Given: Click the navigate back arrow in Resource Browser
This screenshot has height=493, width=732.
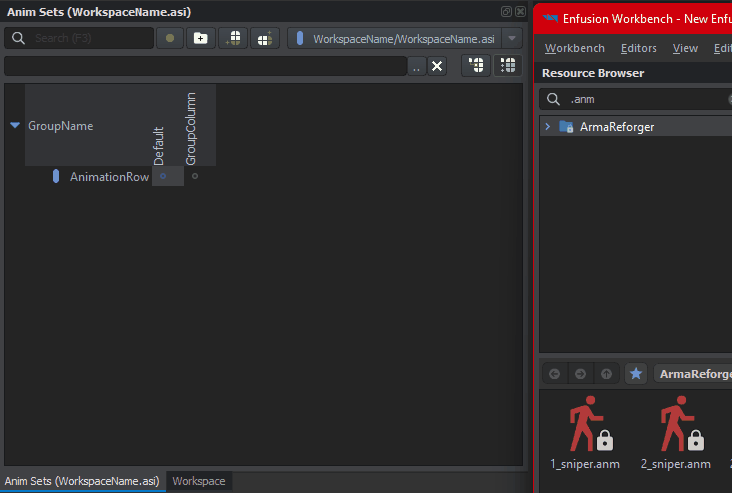Looking at the screenshot, I should pos(555,374).
